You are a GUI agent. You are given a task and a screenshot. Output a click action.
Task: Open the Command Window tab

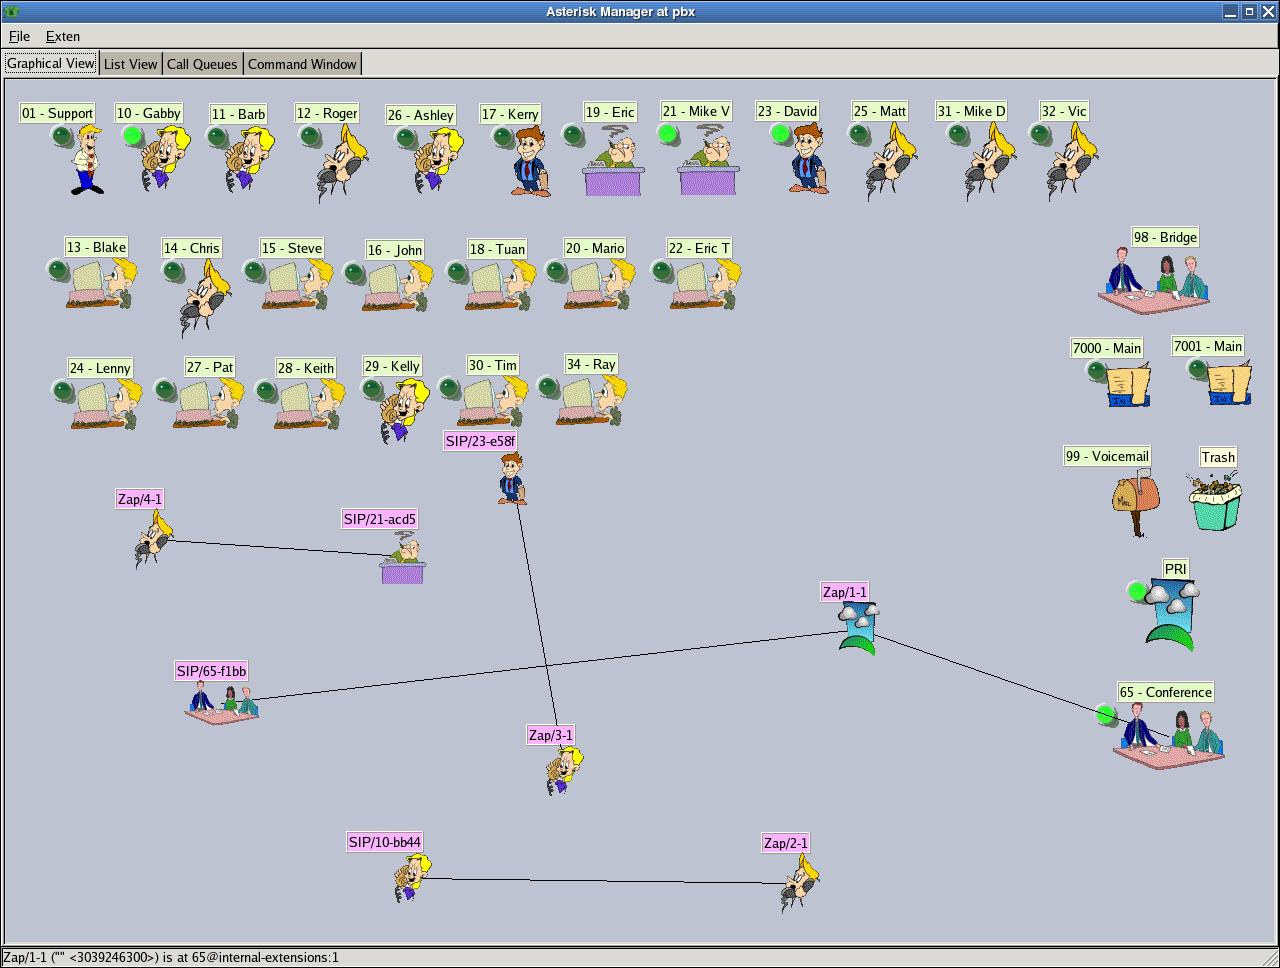click(302, 64)
